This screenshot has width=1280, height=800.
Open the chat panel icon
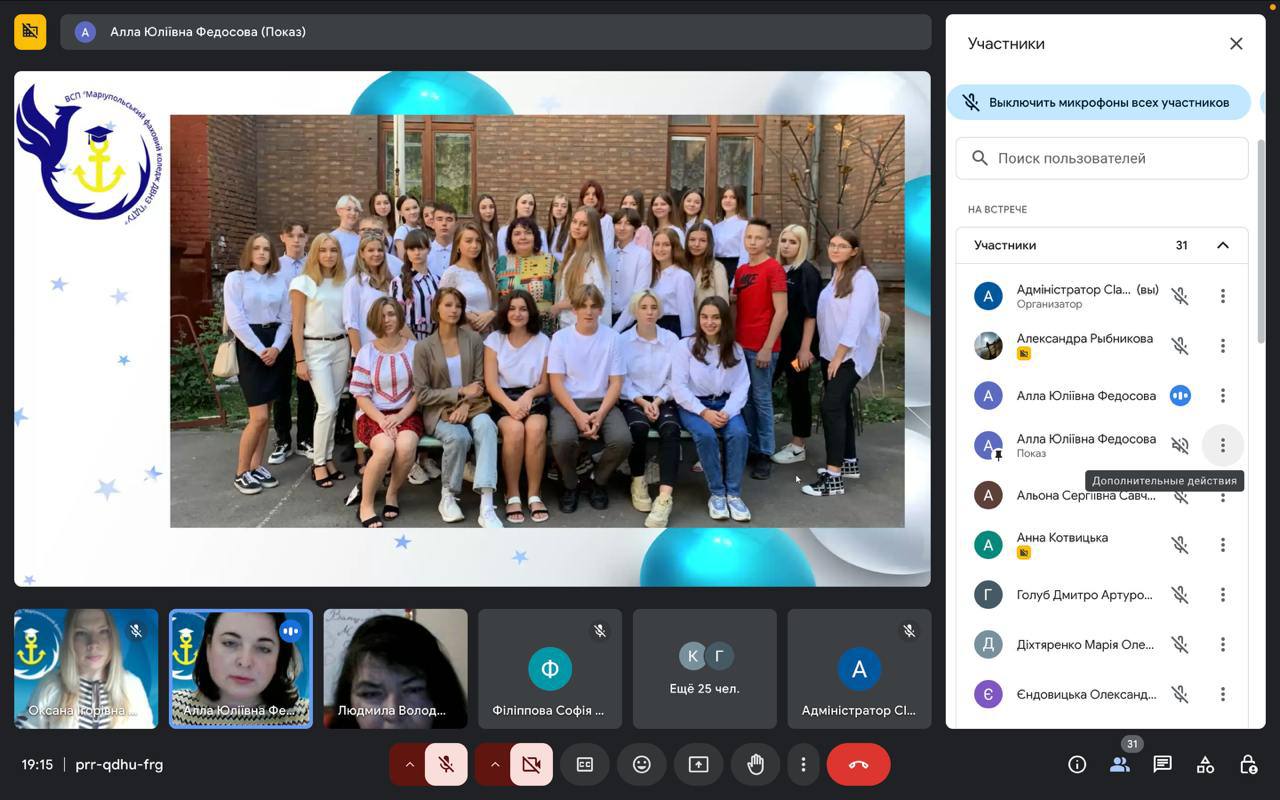pos(1162,764)
